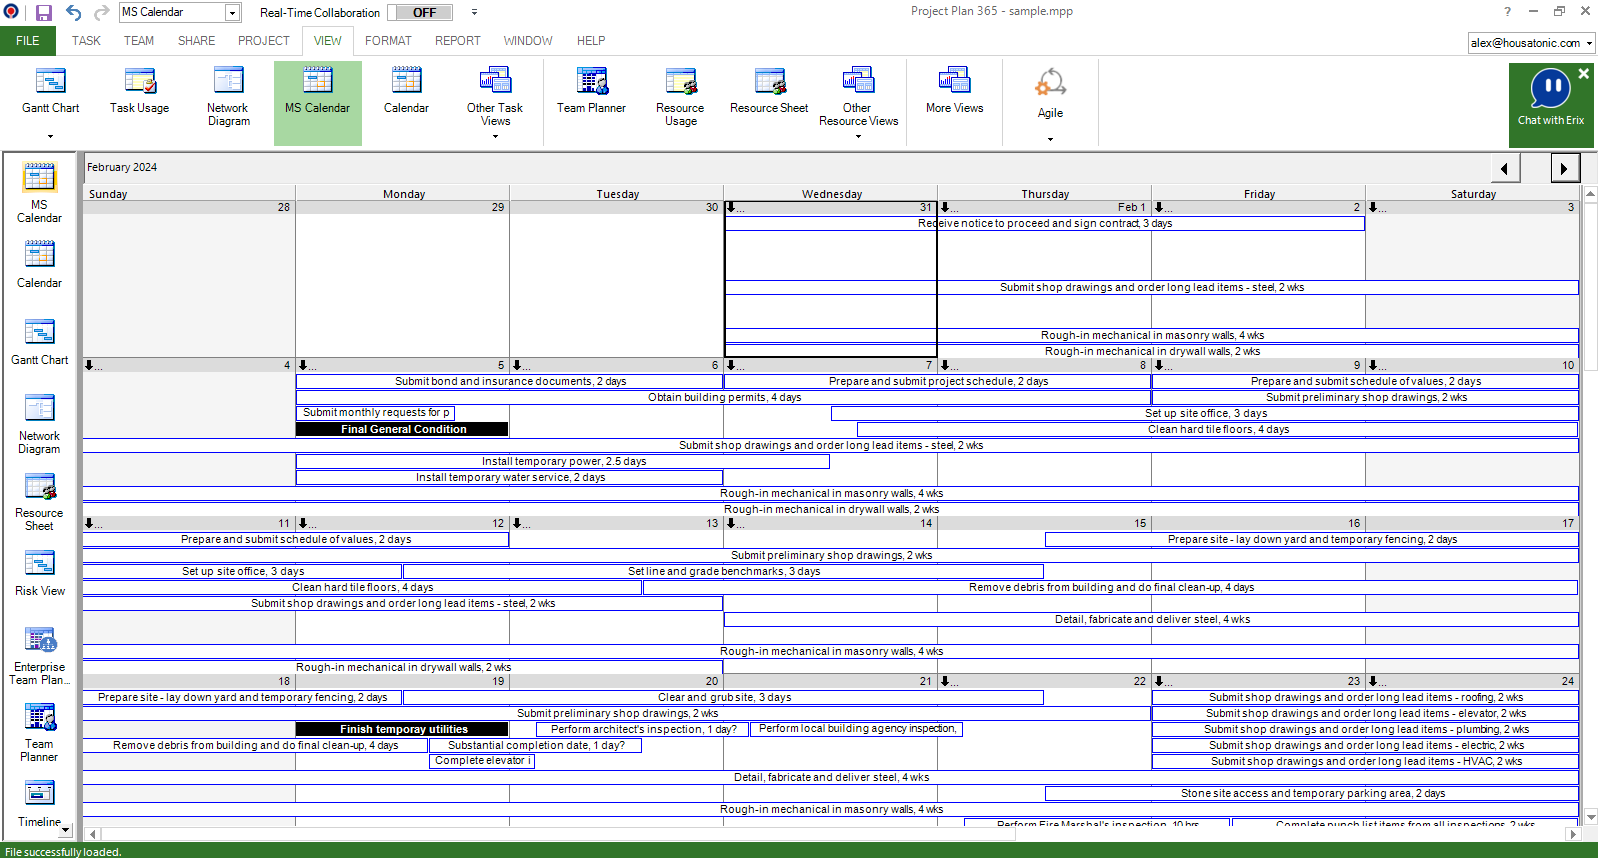Select the Final General Condition task bar

click(402, 429)
